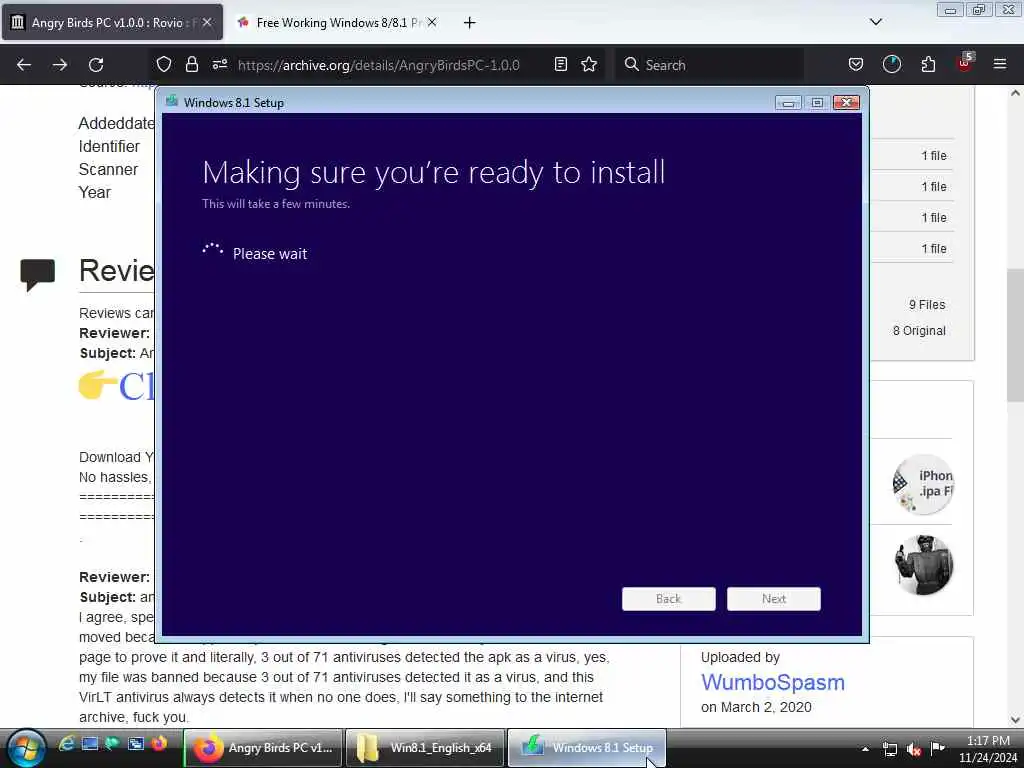Screen dimensions: 1024x768
Task: Open the Pocket save icon
Action: [856, 64]
